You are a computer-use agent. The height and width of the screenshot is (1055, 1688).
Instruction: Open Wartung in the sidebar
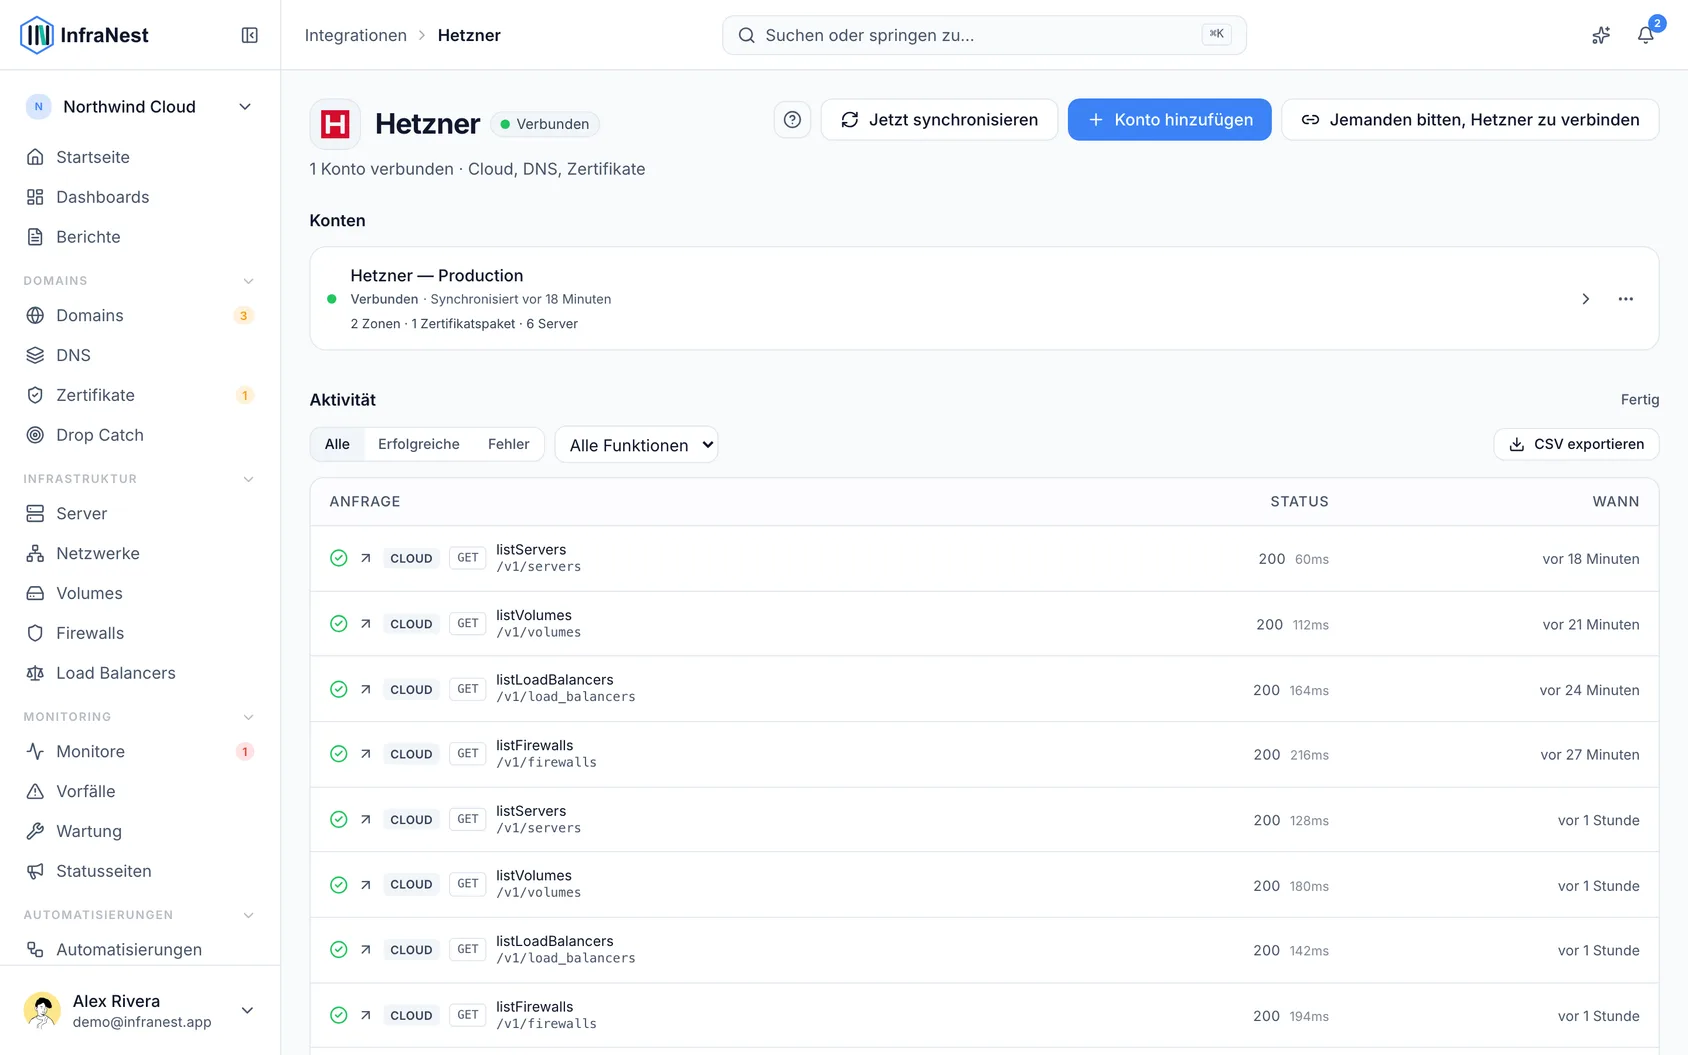[x=140, y=831]
